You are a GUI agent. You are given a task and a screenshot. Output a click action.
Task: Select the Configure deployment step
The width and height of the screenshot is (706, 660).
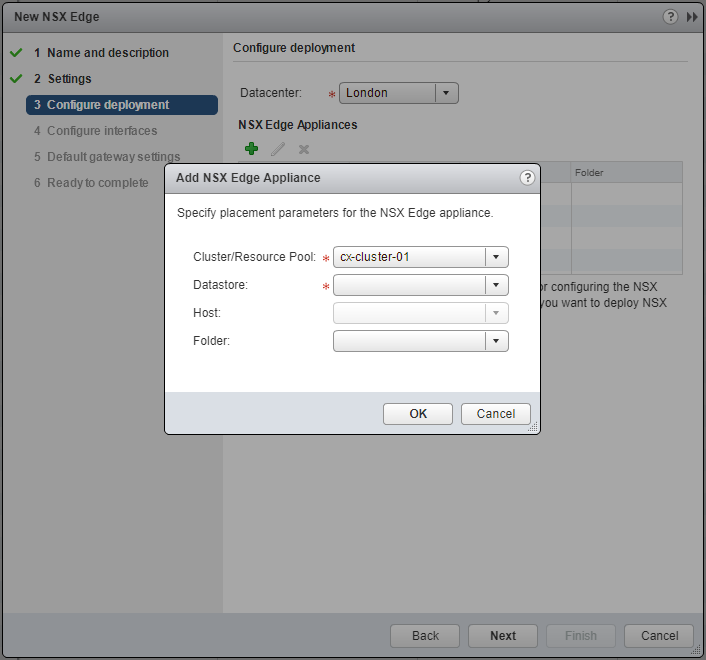pyautogui.click(x=107, y=105)
